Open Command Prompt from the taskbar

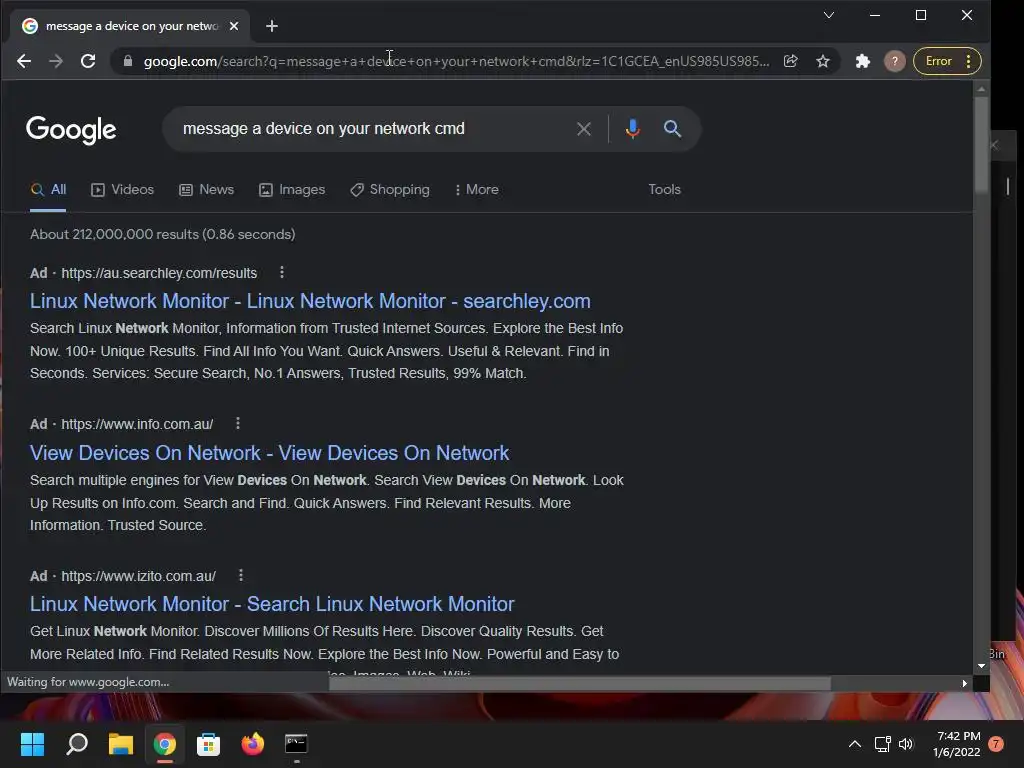(296, 744)
